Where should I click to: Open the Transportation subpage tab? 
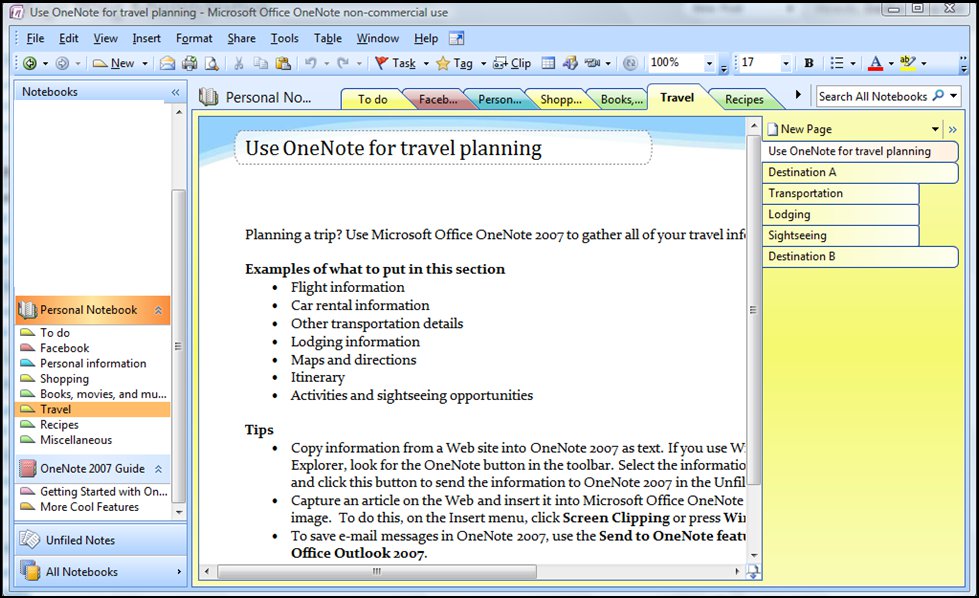click(x=840, y=194)
